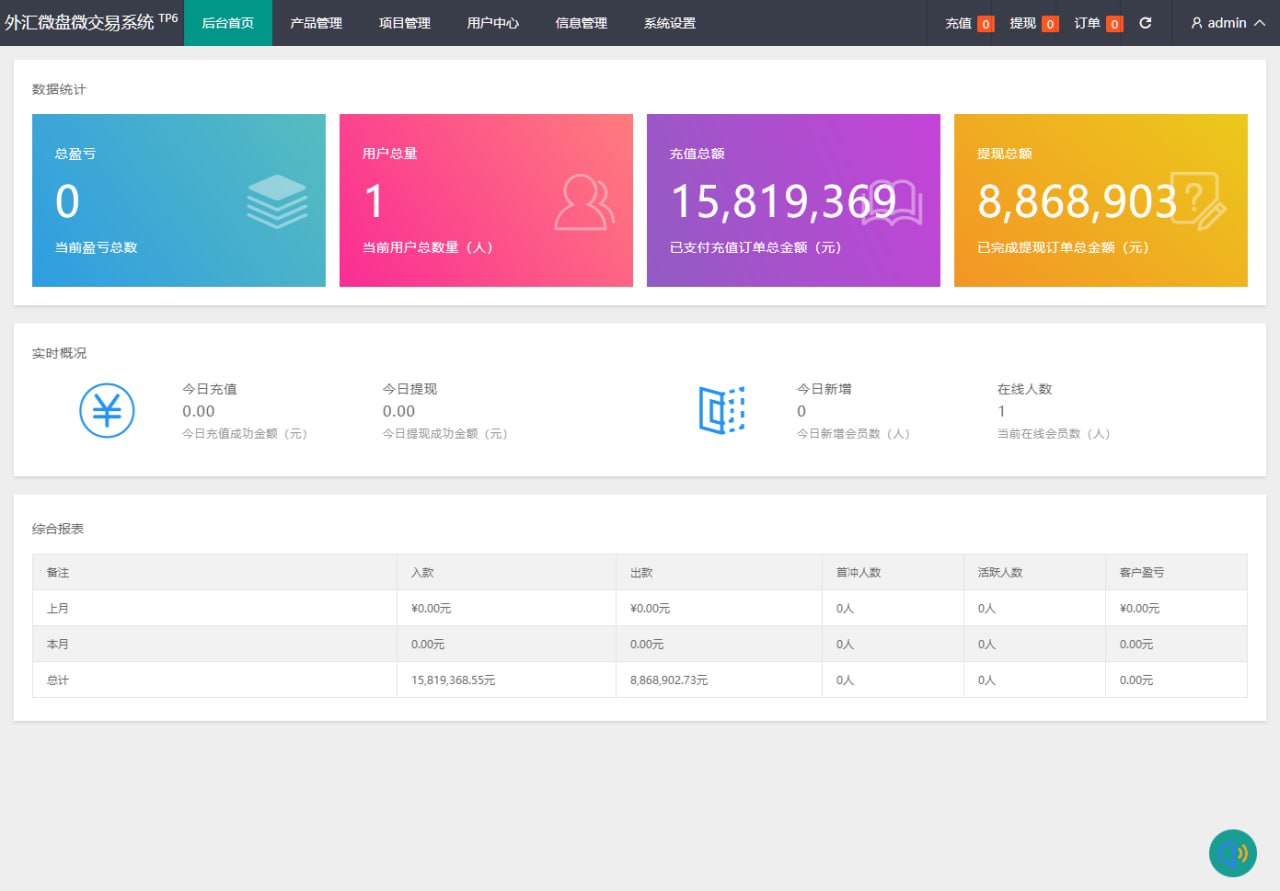Click 已完成提现订单总金额 caption
The height and width of the screenshot is (891, 1280).
click(x=1063, y=247)
